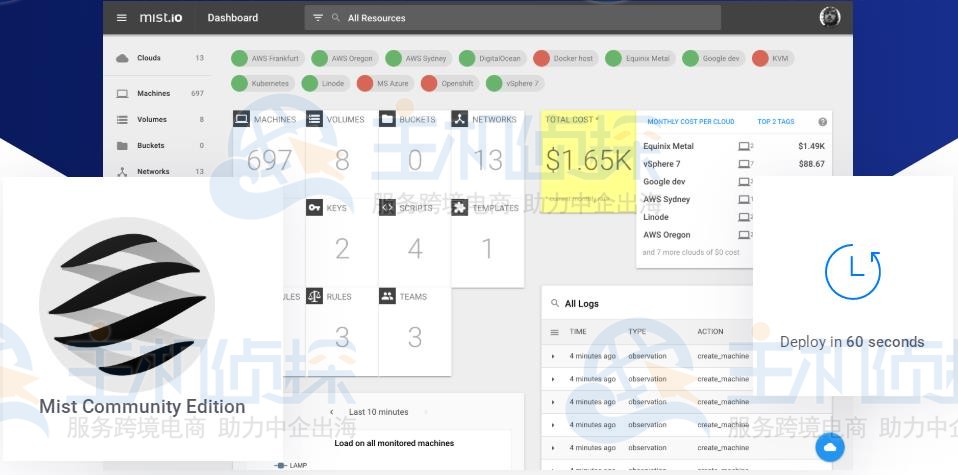The image size is (958, 475).
Task: Click the filter icon in search bar
Action: [318, 18]
